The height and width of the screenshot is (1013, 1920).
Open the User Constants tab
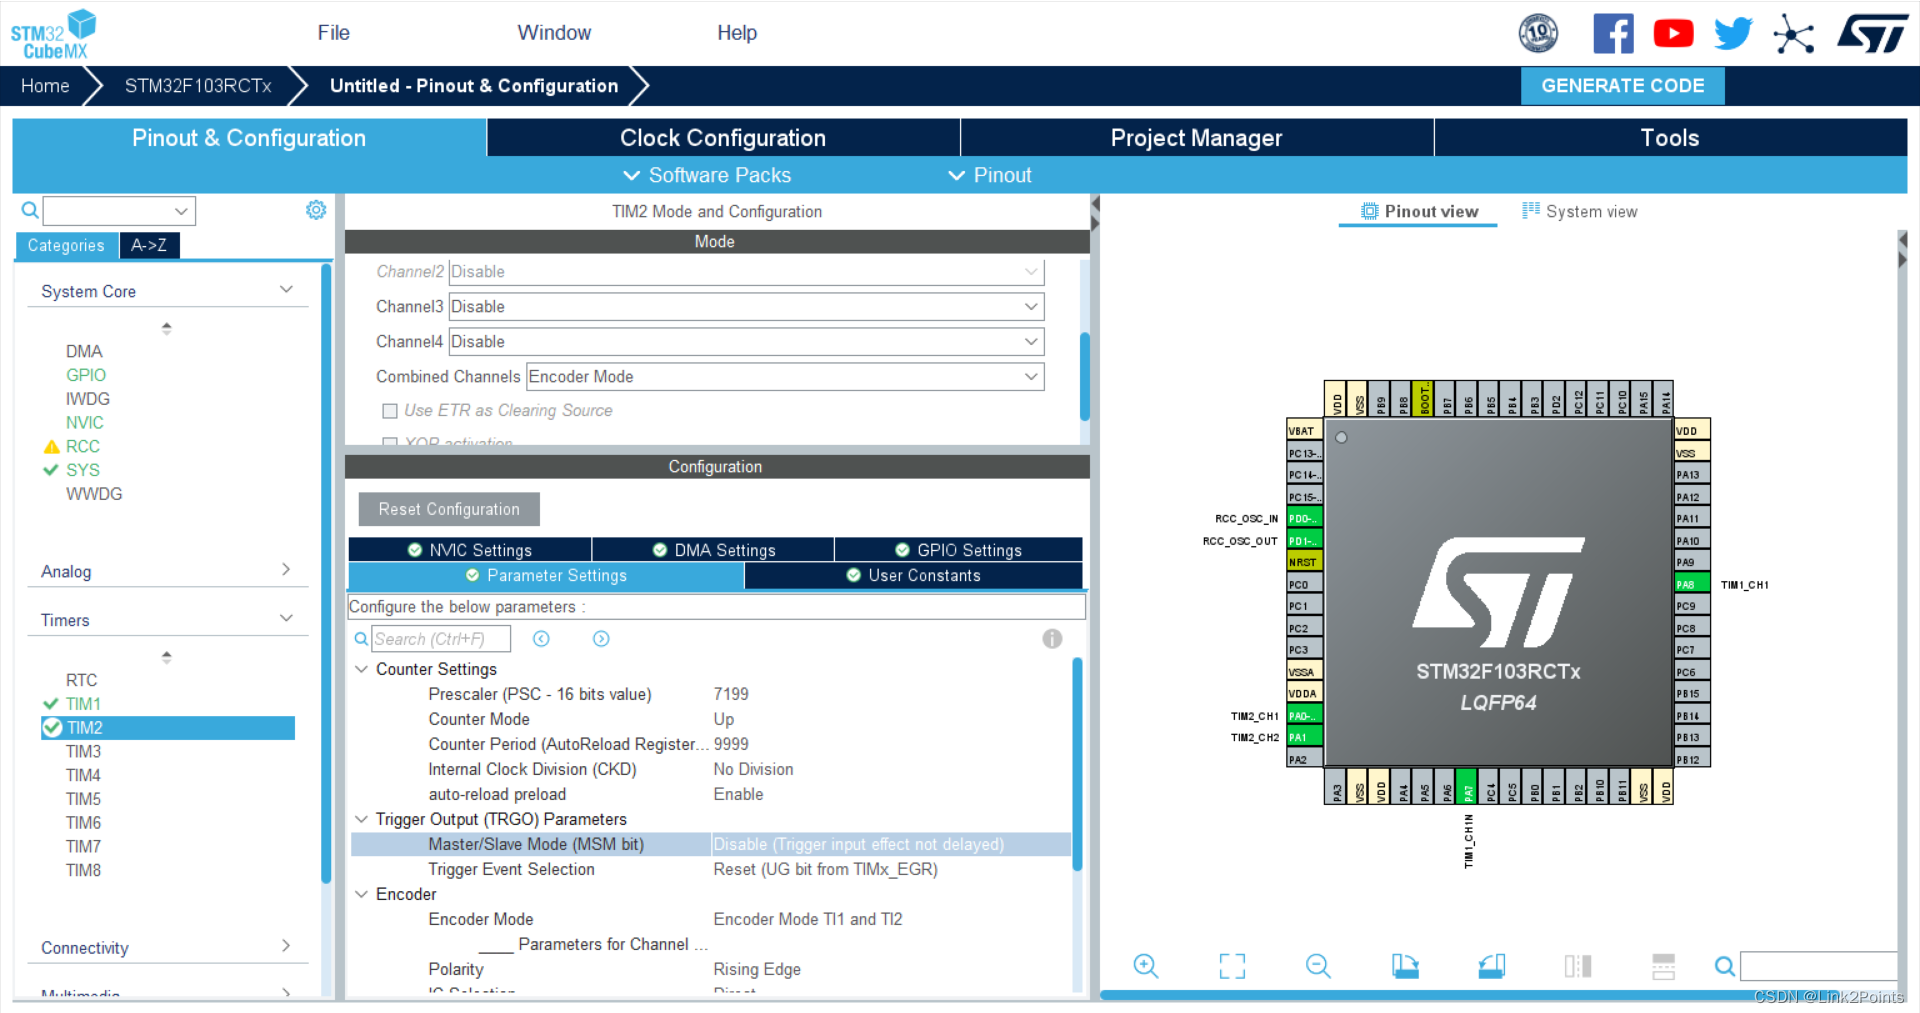914,575
